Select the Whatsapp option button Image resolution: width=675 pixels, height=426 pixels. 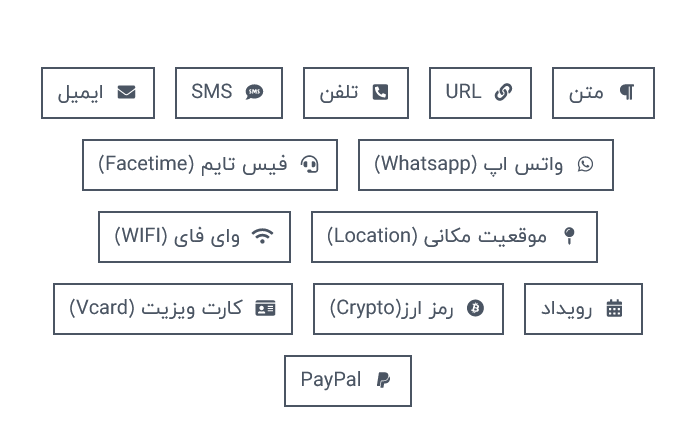pos(485,165)
